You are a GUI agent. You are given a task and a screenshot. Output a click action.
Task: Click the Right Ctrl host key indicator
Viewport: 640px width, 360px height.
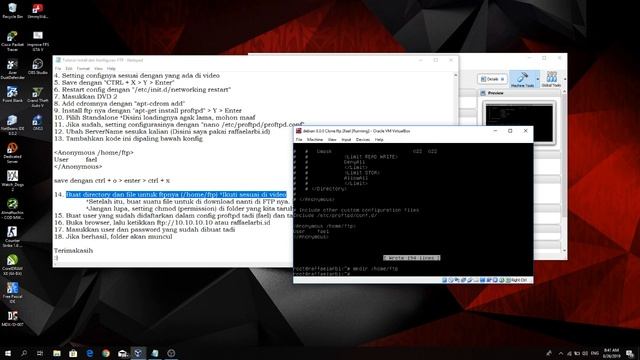coord(518,280)
